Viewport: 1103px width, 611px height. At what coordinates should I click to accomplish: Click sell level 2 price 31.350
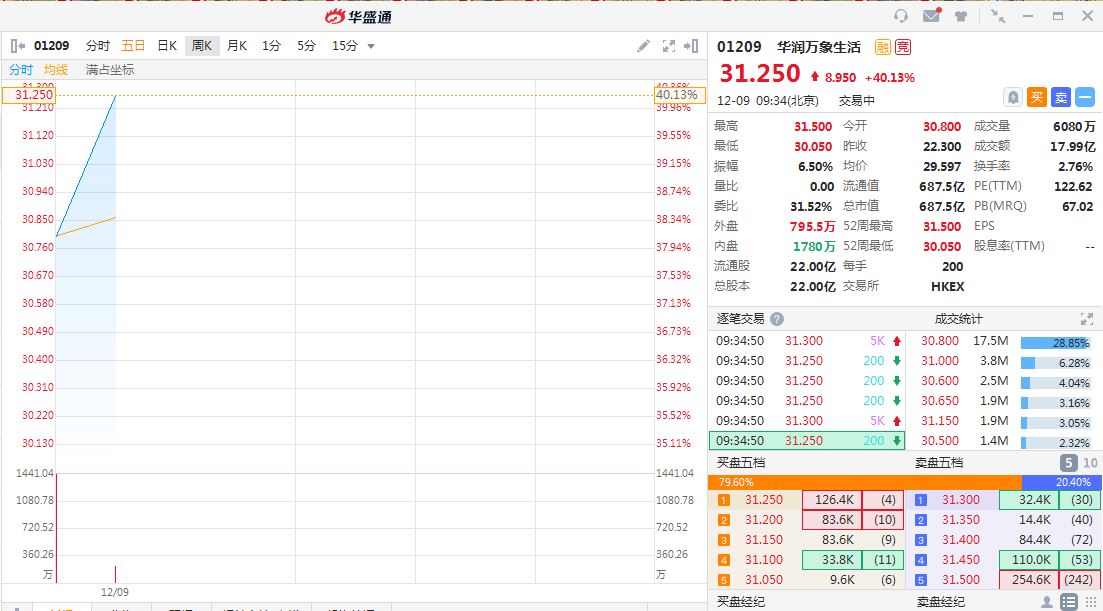(961, 520)
